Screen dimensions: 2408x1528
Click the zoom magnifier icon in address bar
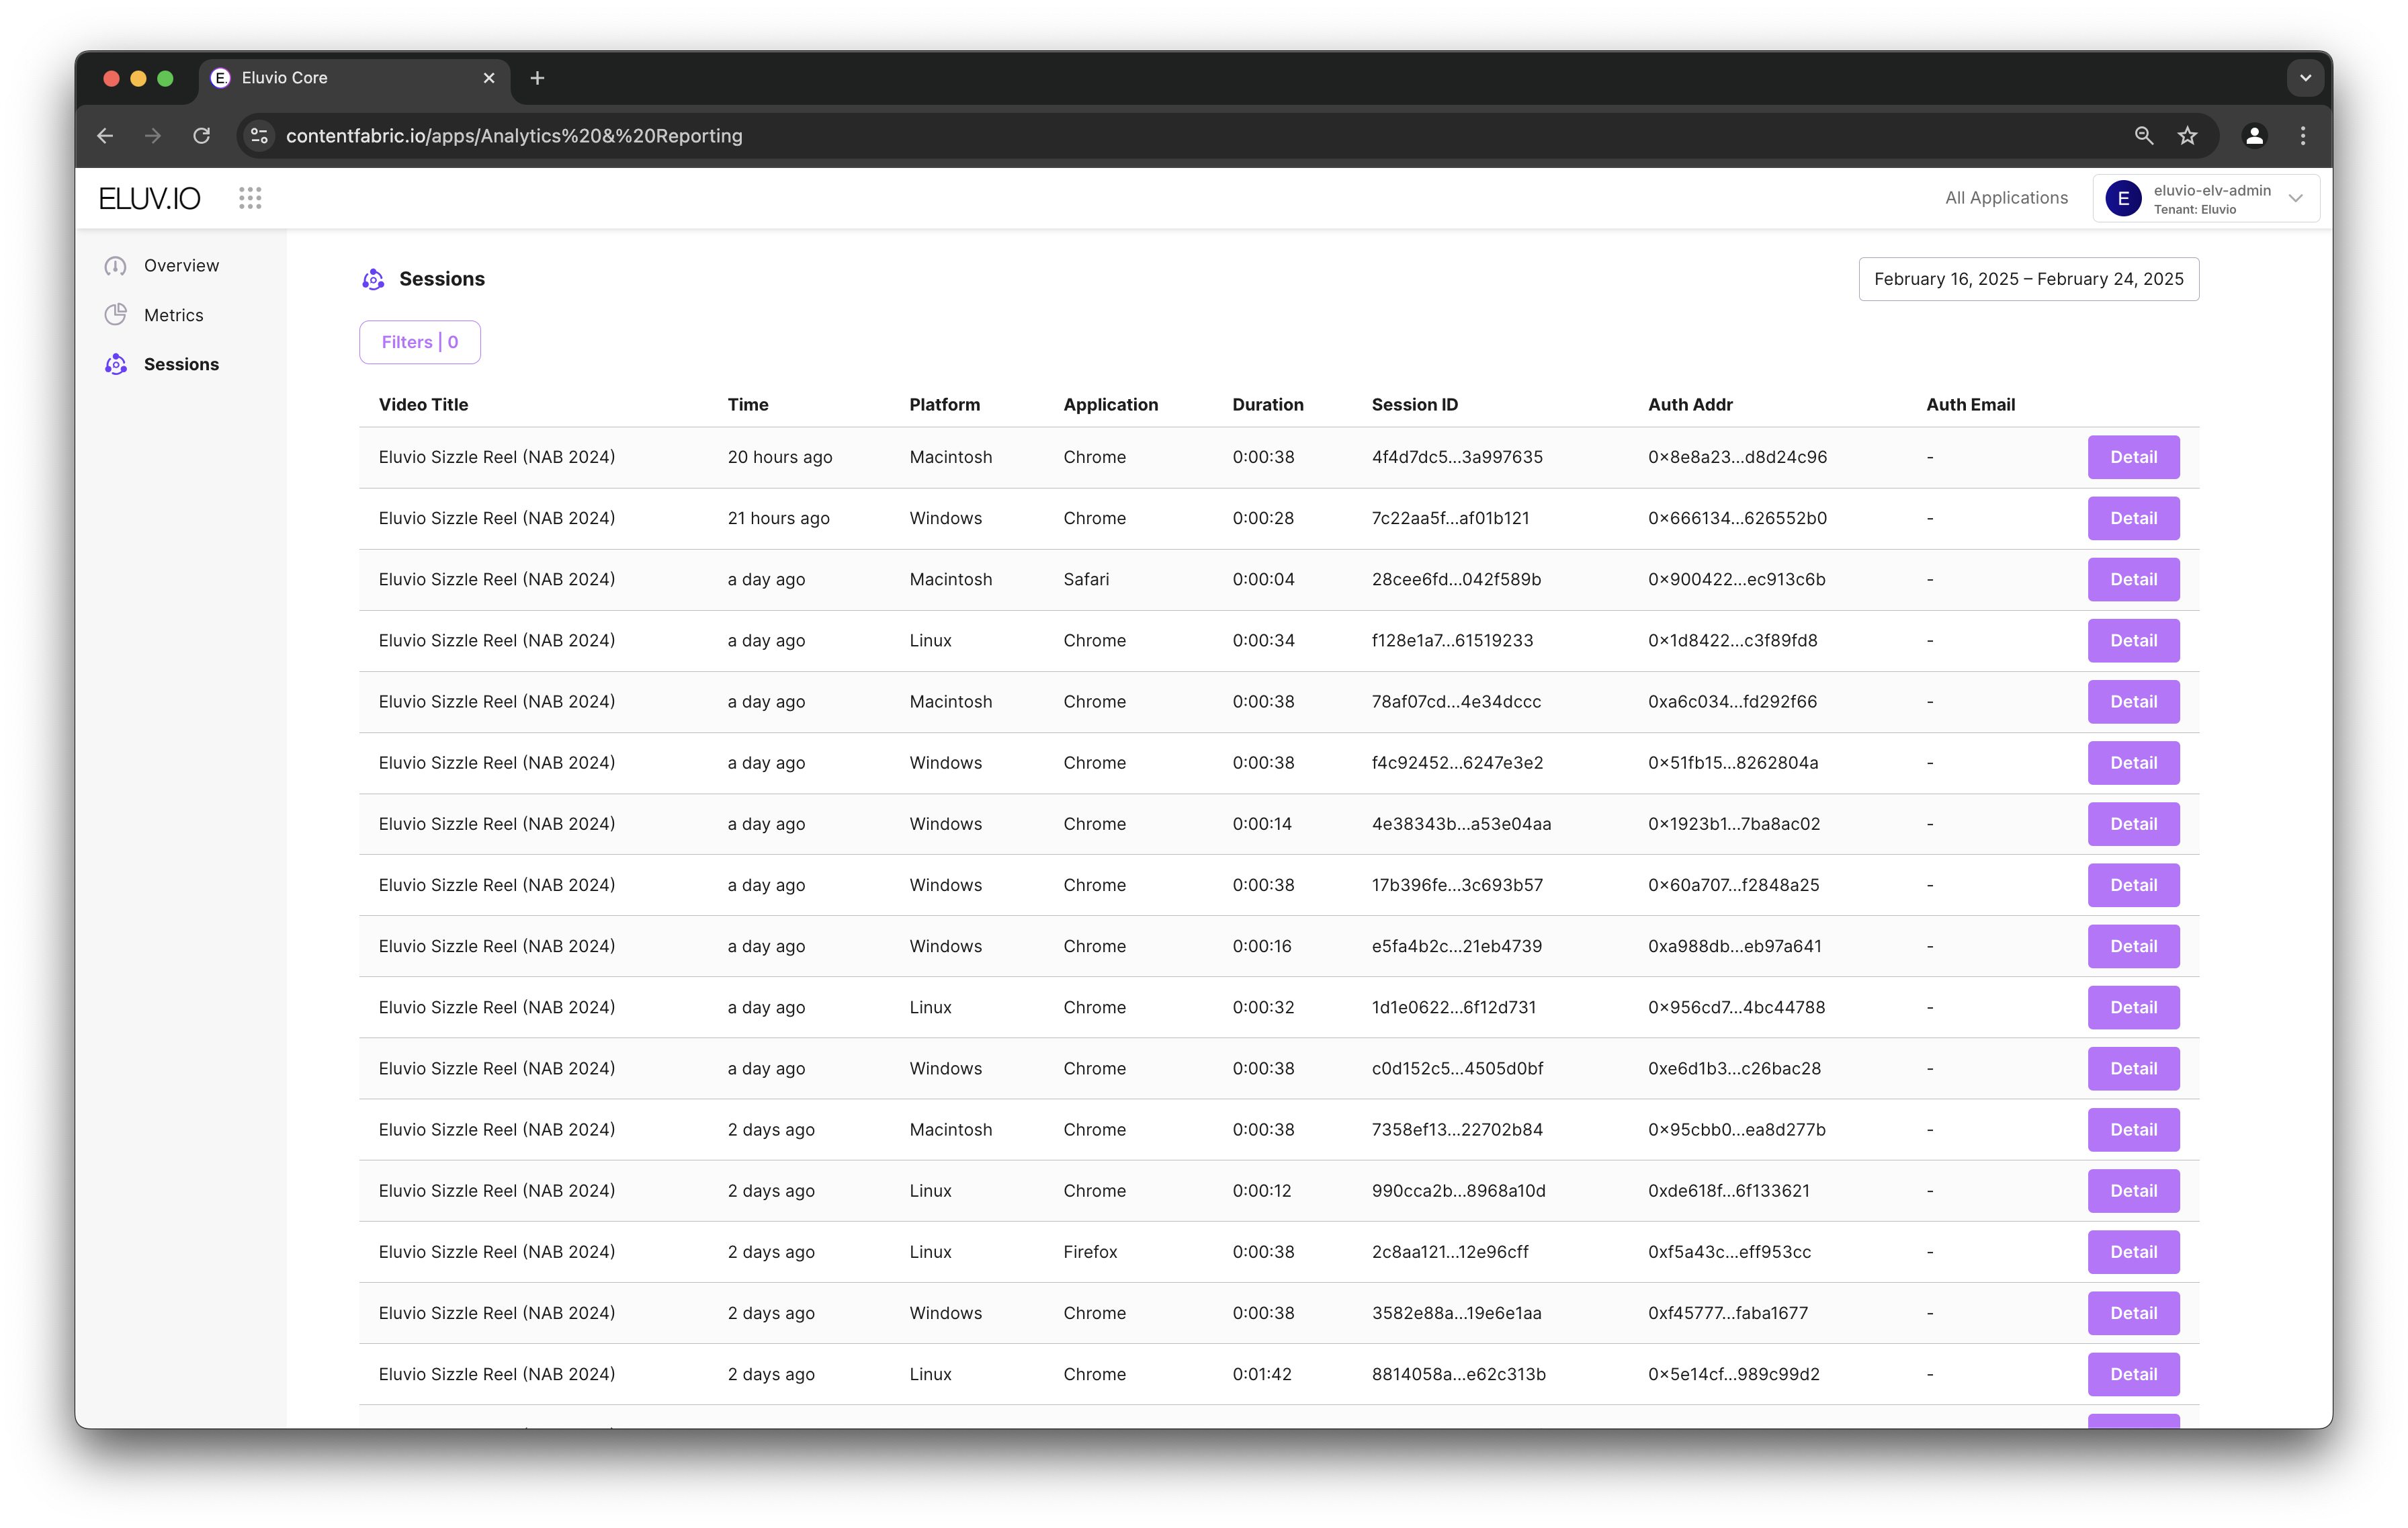[2143, 136]
